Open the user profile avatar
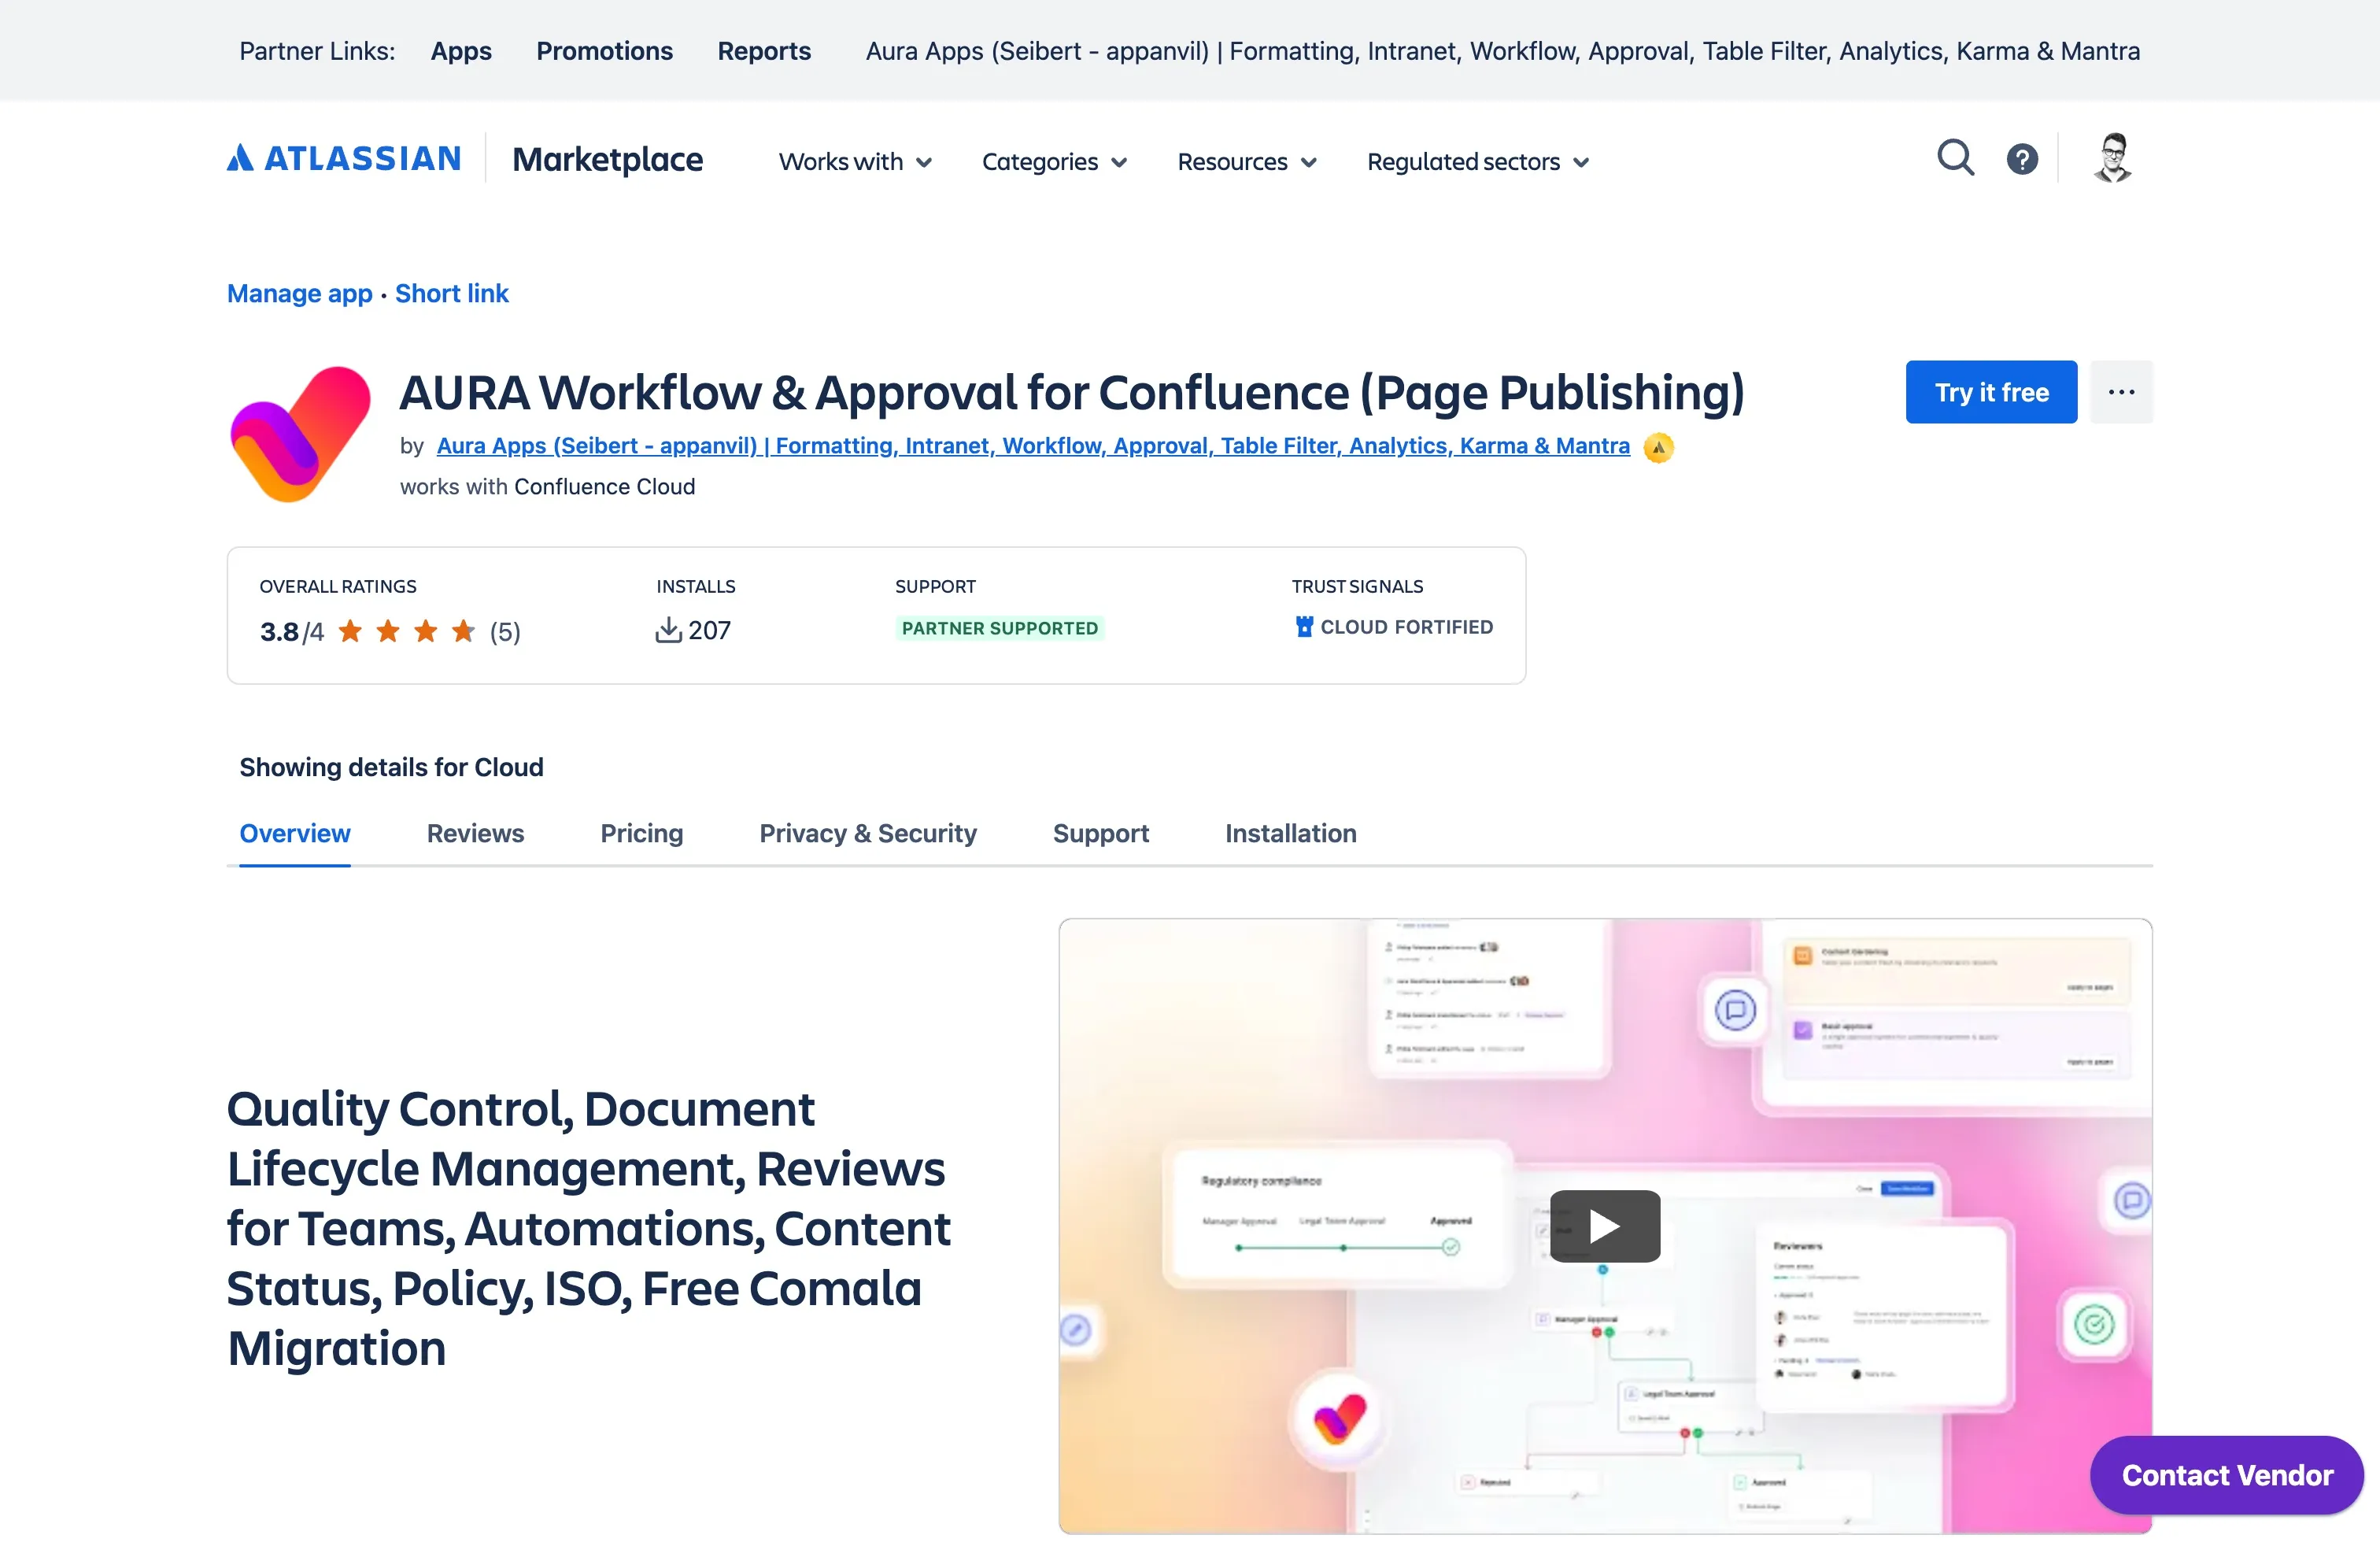The height and width of the screenshot is (1546, 2380). (x=2112, y=158)
